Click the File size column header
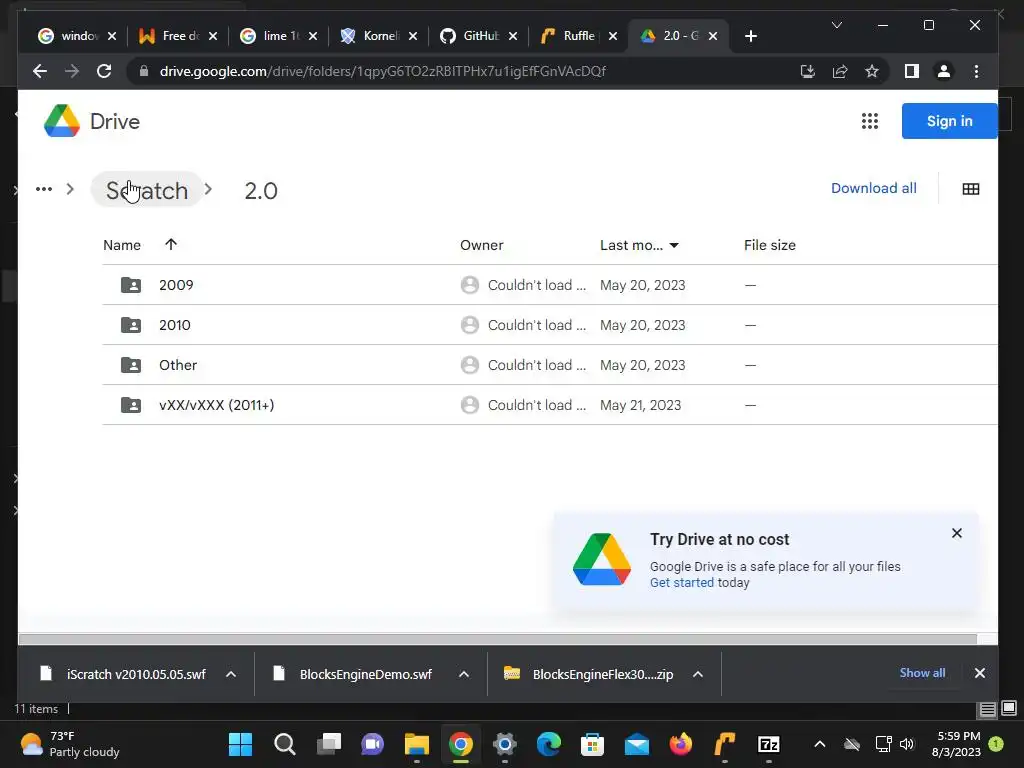 [769, 245]
